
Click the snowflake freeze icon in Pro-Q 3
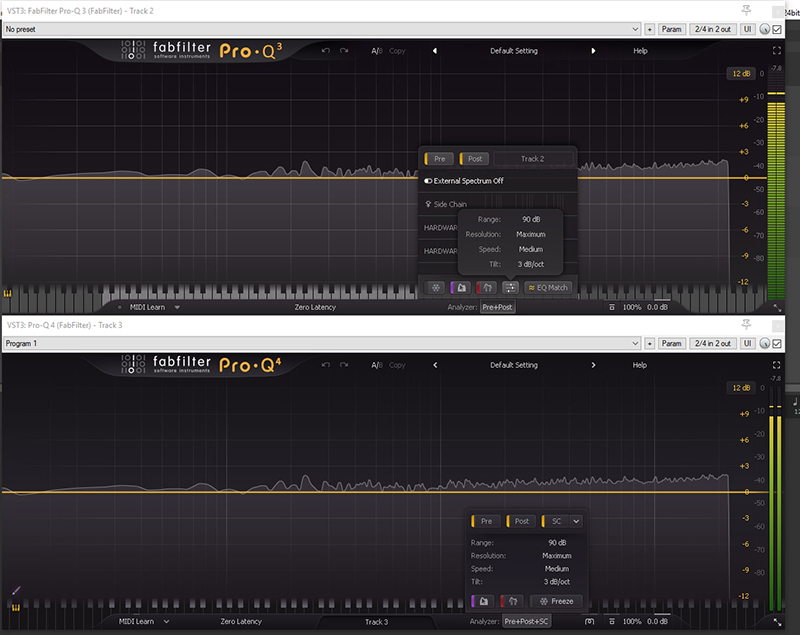pos(435,288)
